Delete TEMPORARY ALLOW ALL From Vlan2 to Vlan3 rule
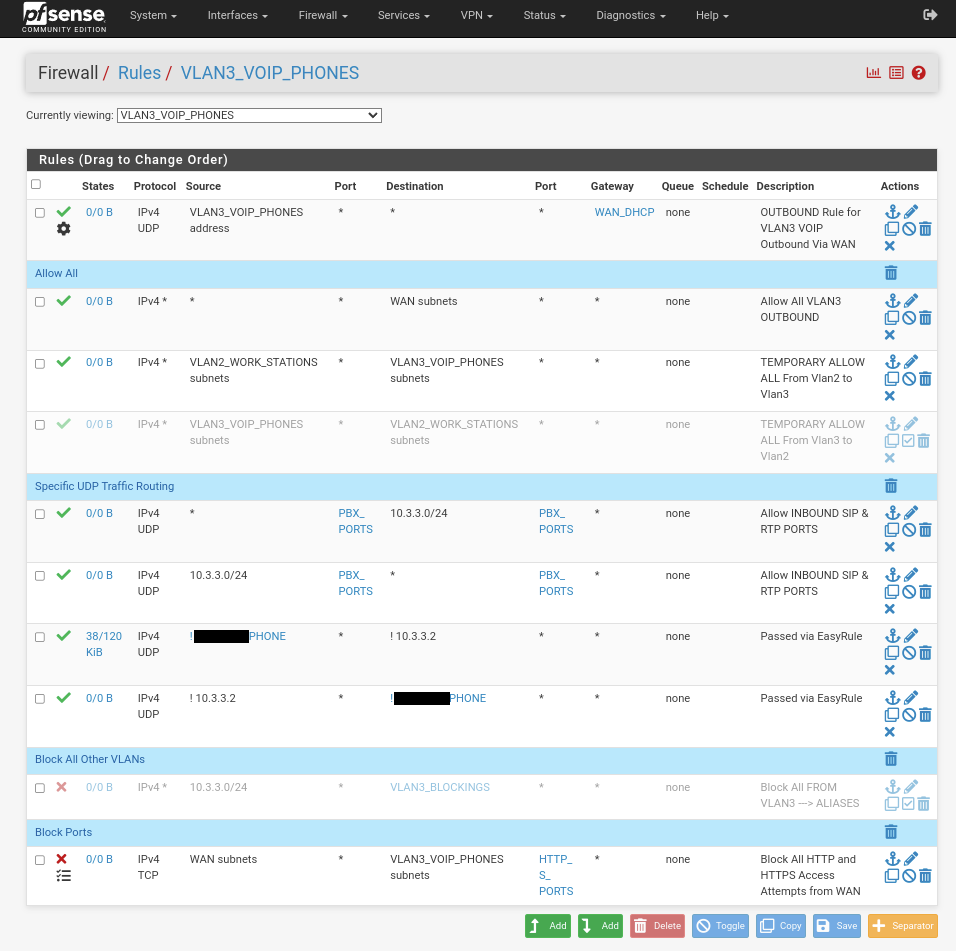This screenshot has height=951, width=956. 925,379
